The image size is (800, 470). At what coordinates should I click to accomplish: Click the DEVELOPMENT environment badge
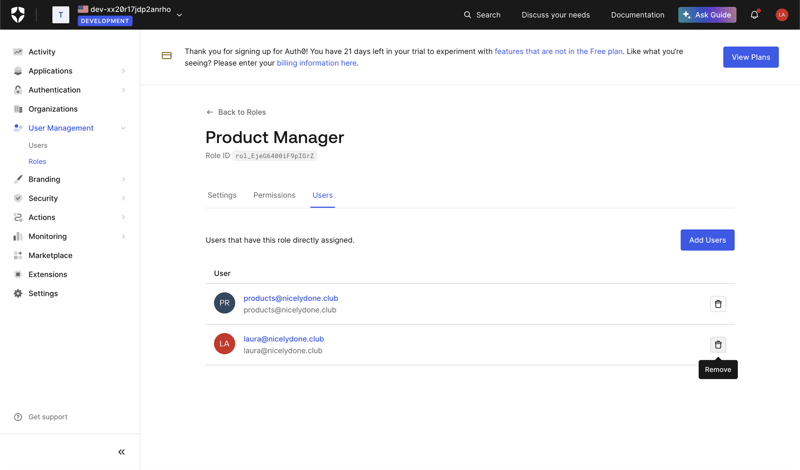click(x=105, y=21)
